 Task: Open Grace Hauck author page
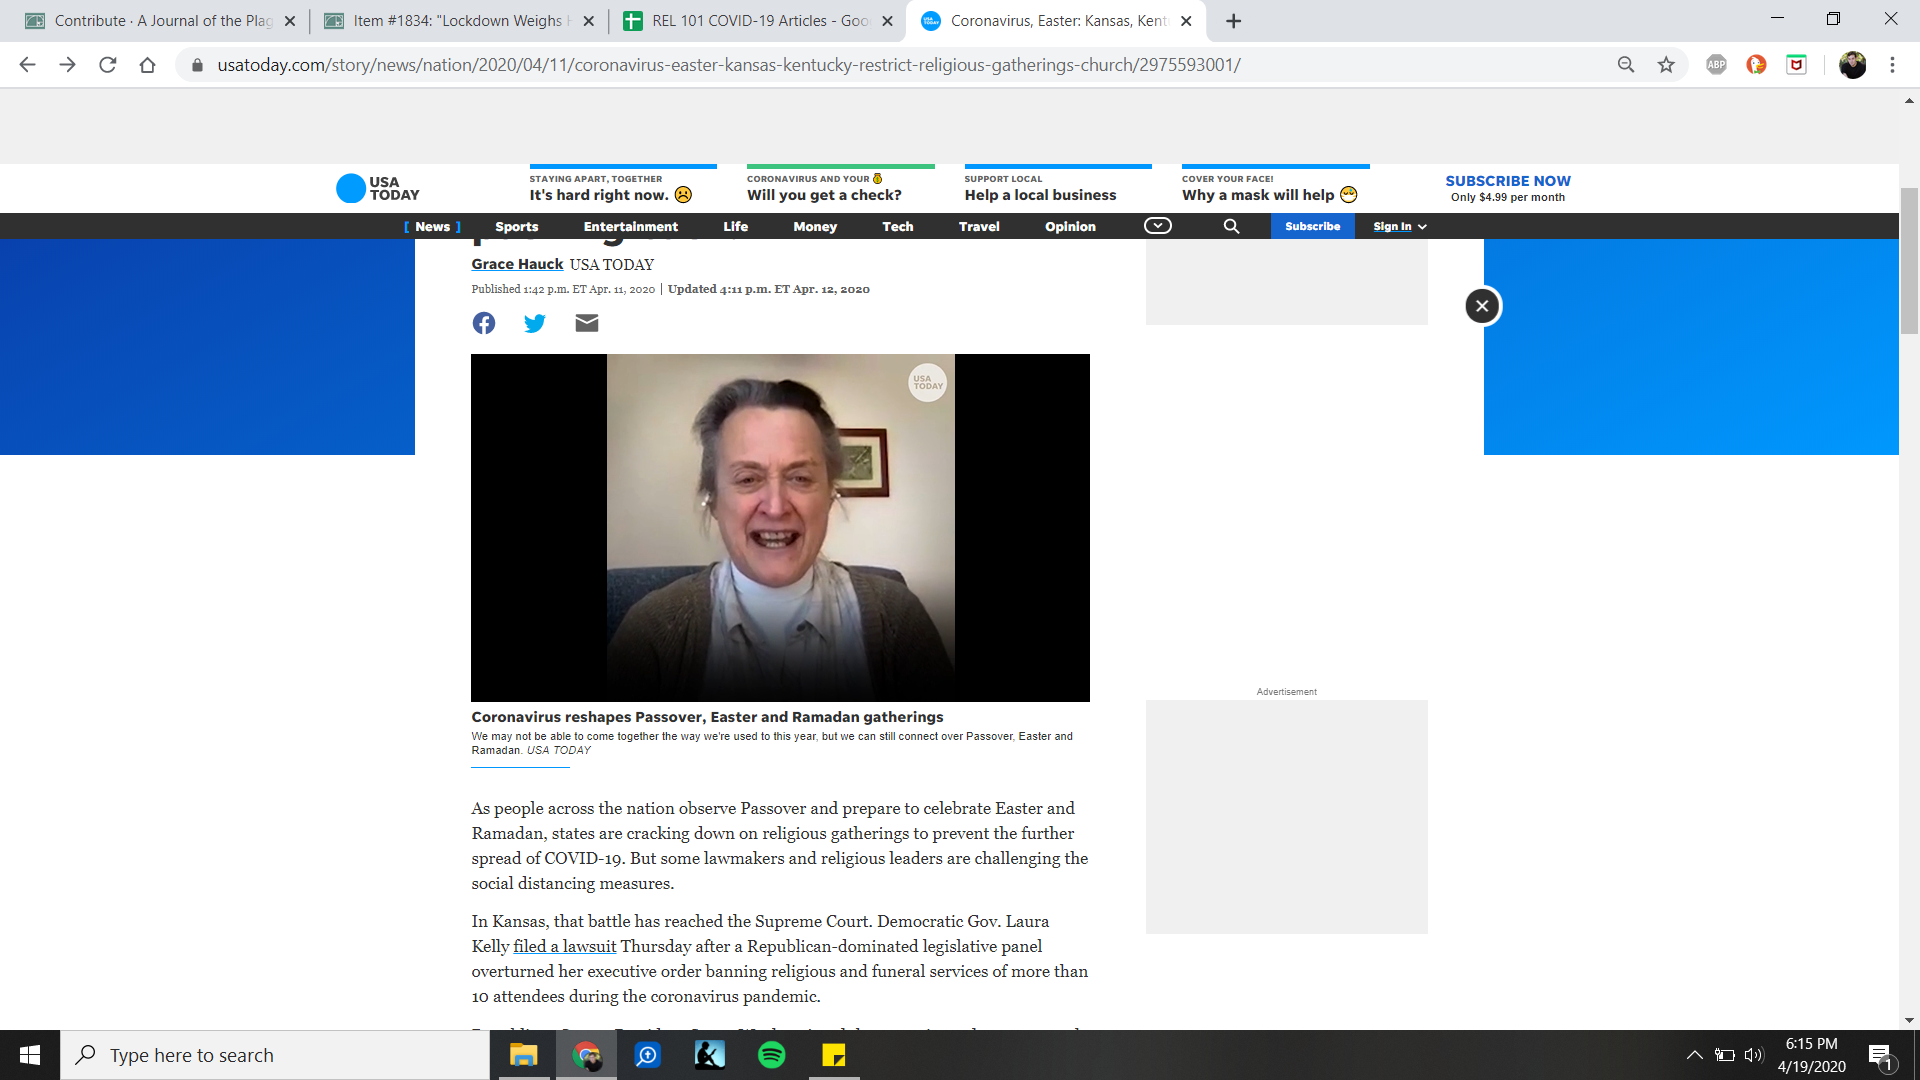(x=517, y=264)
